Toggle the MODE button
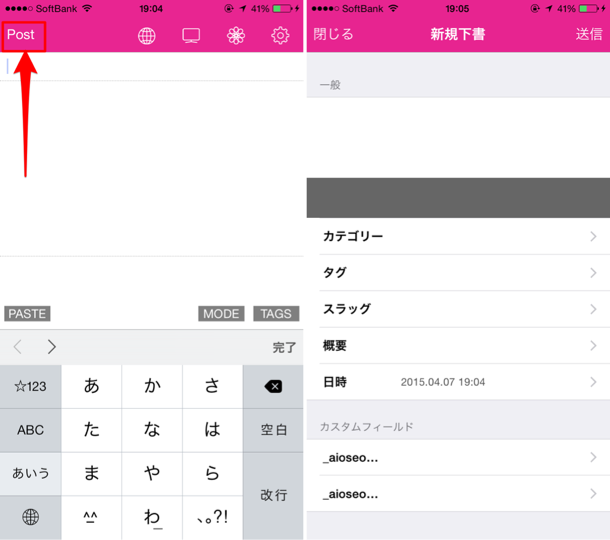The width and height of the screenshot is (610, 540). 221,314
